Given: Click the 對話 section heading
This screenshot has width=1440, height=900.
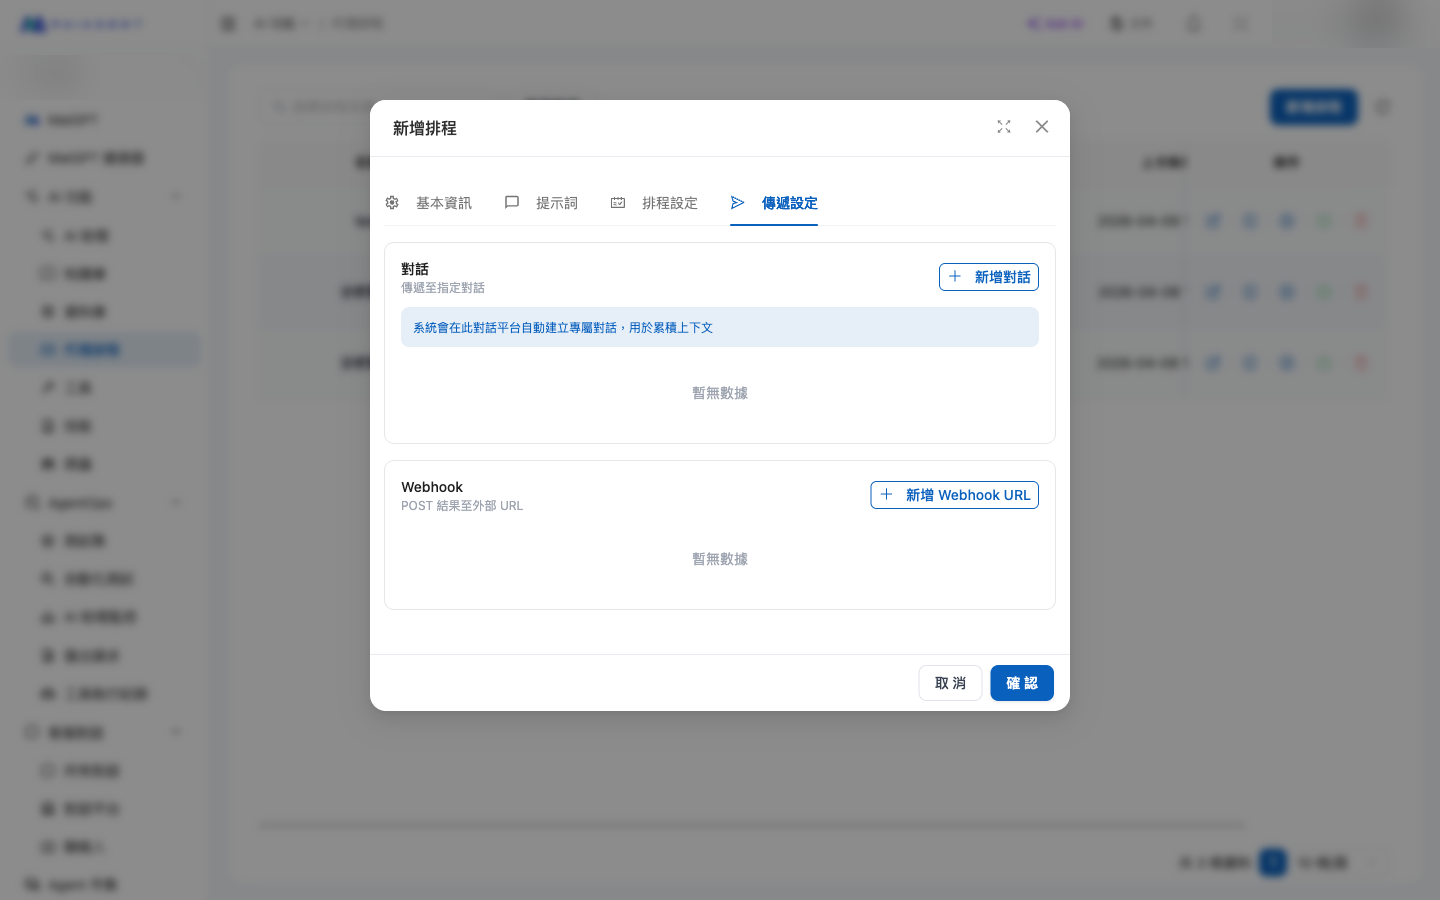Looking at the screenshot, I should [x=415, y=269].
